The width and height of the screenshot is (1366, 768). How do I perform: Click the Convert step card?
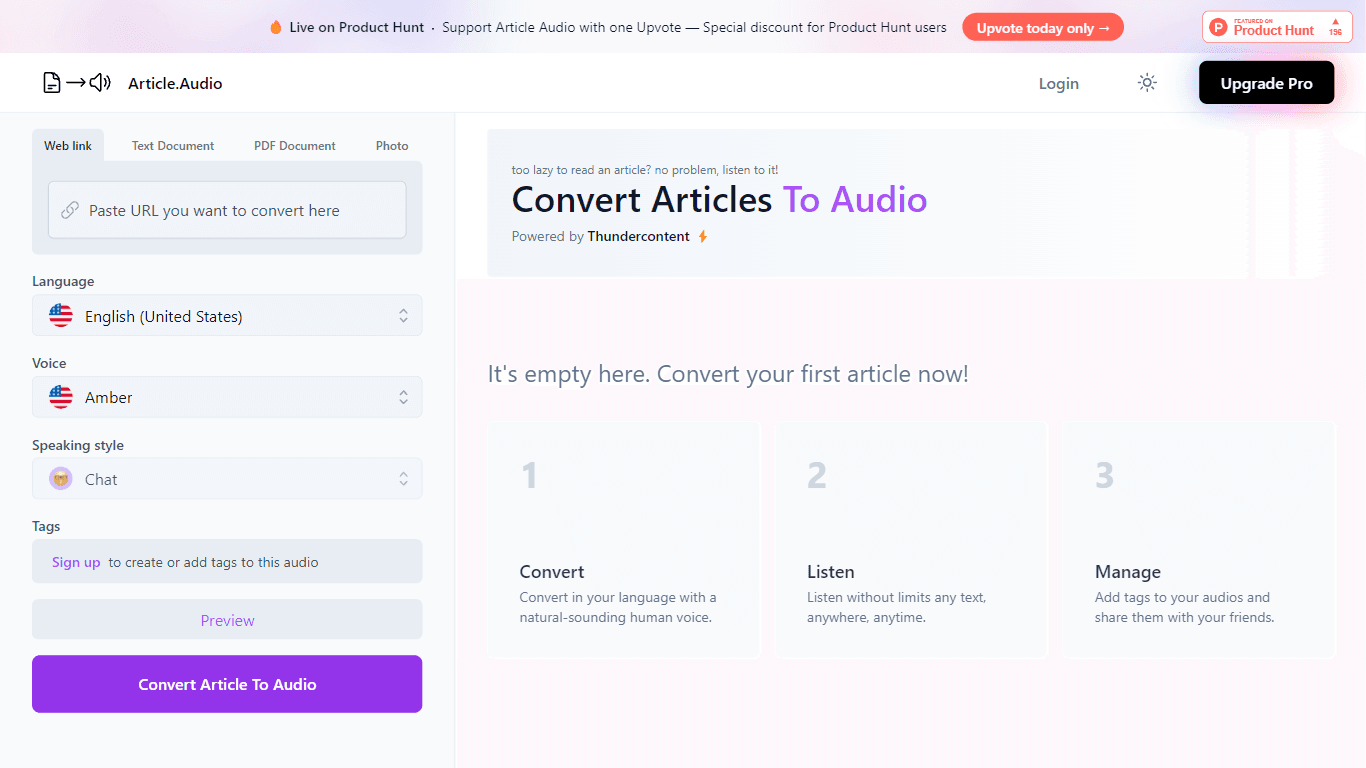coord(624,540)
